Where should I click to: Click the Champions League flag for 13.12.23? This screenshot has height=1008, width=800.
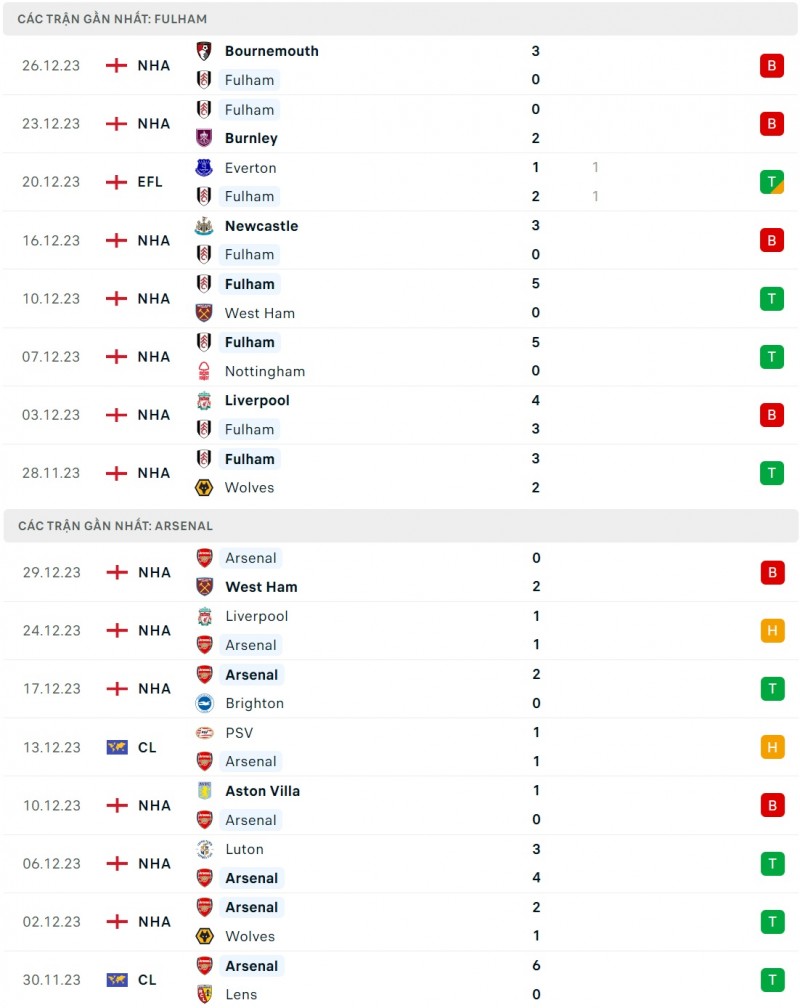pyautogui.click(x=117, y=747)
